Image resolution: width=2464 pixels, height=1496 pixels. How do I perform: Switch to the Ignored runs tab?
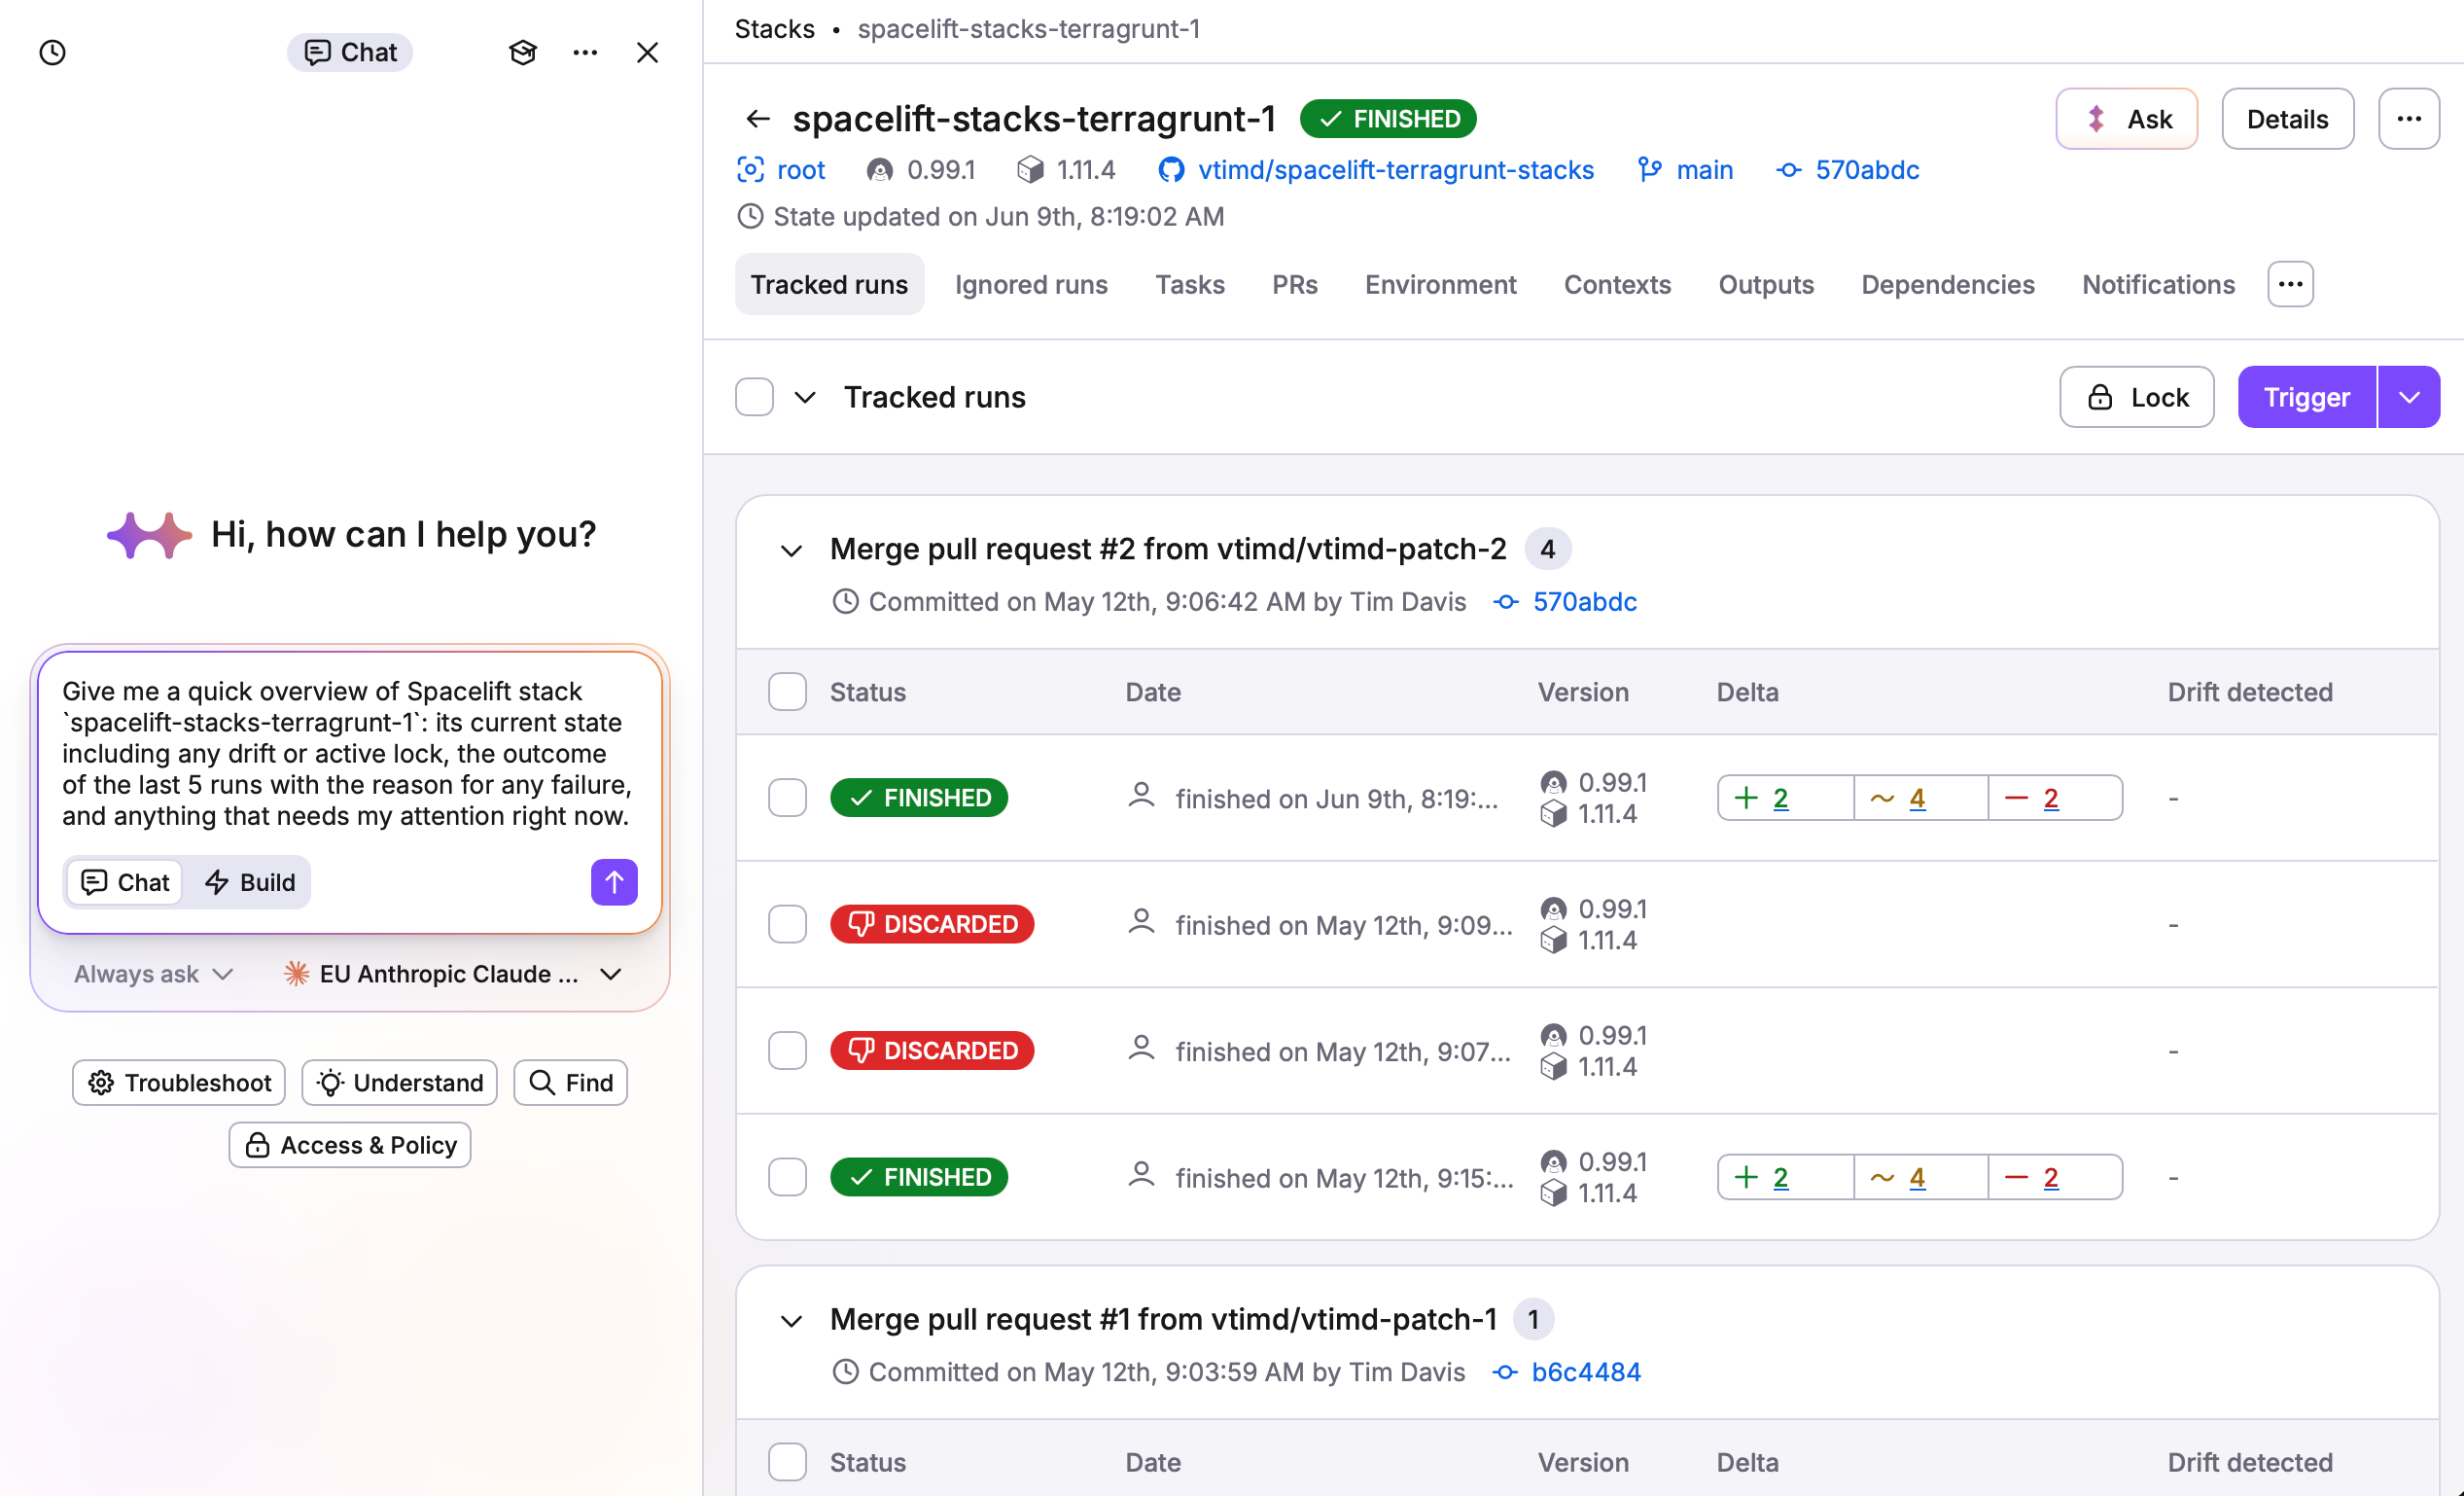[1031, 285]
